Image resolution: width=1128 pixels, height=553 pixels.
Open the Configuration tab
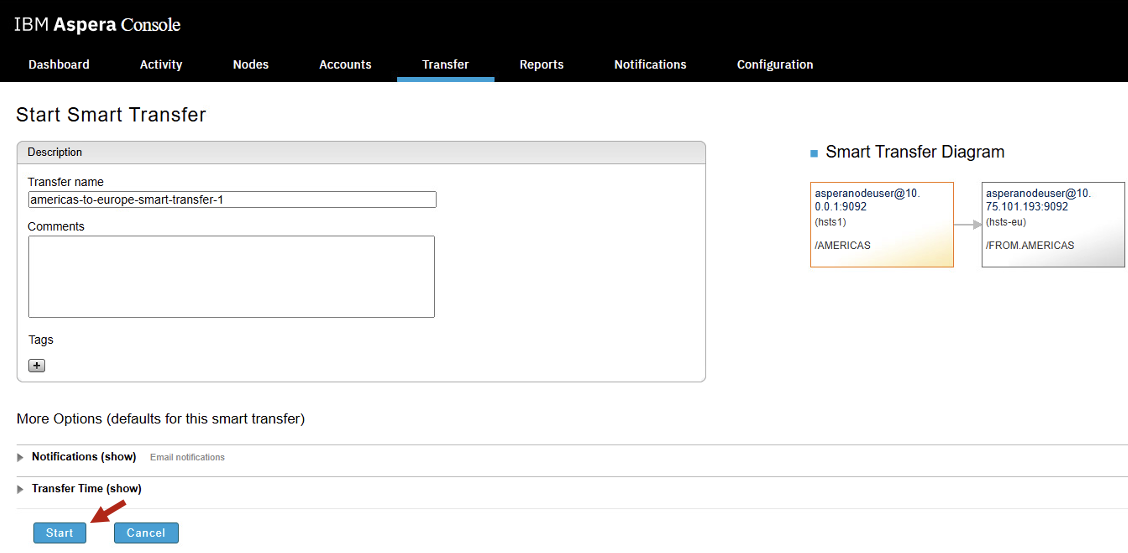(x=775, y=65)
